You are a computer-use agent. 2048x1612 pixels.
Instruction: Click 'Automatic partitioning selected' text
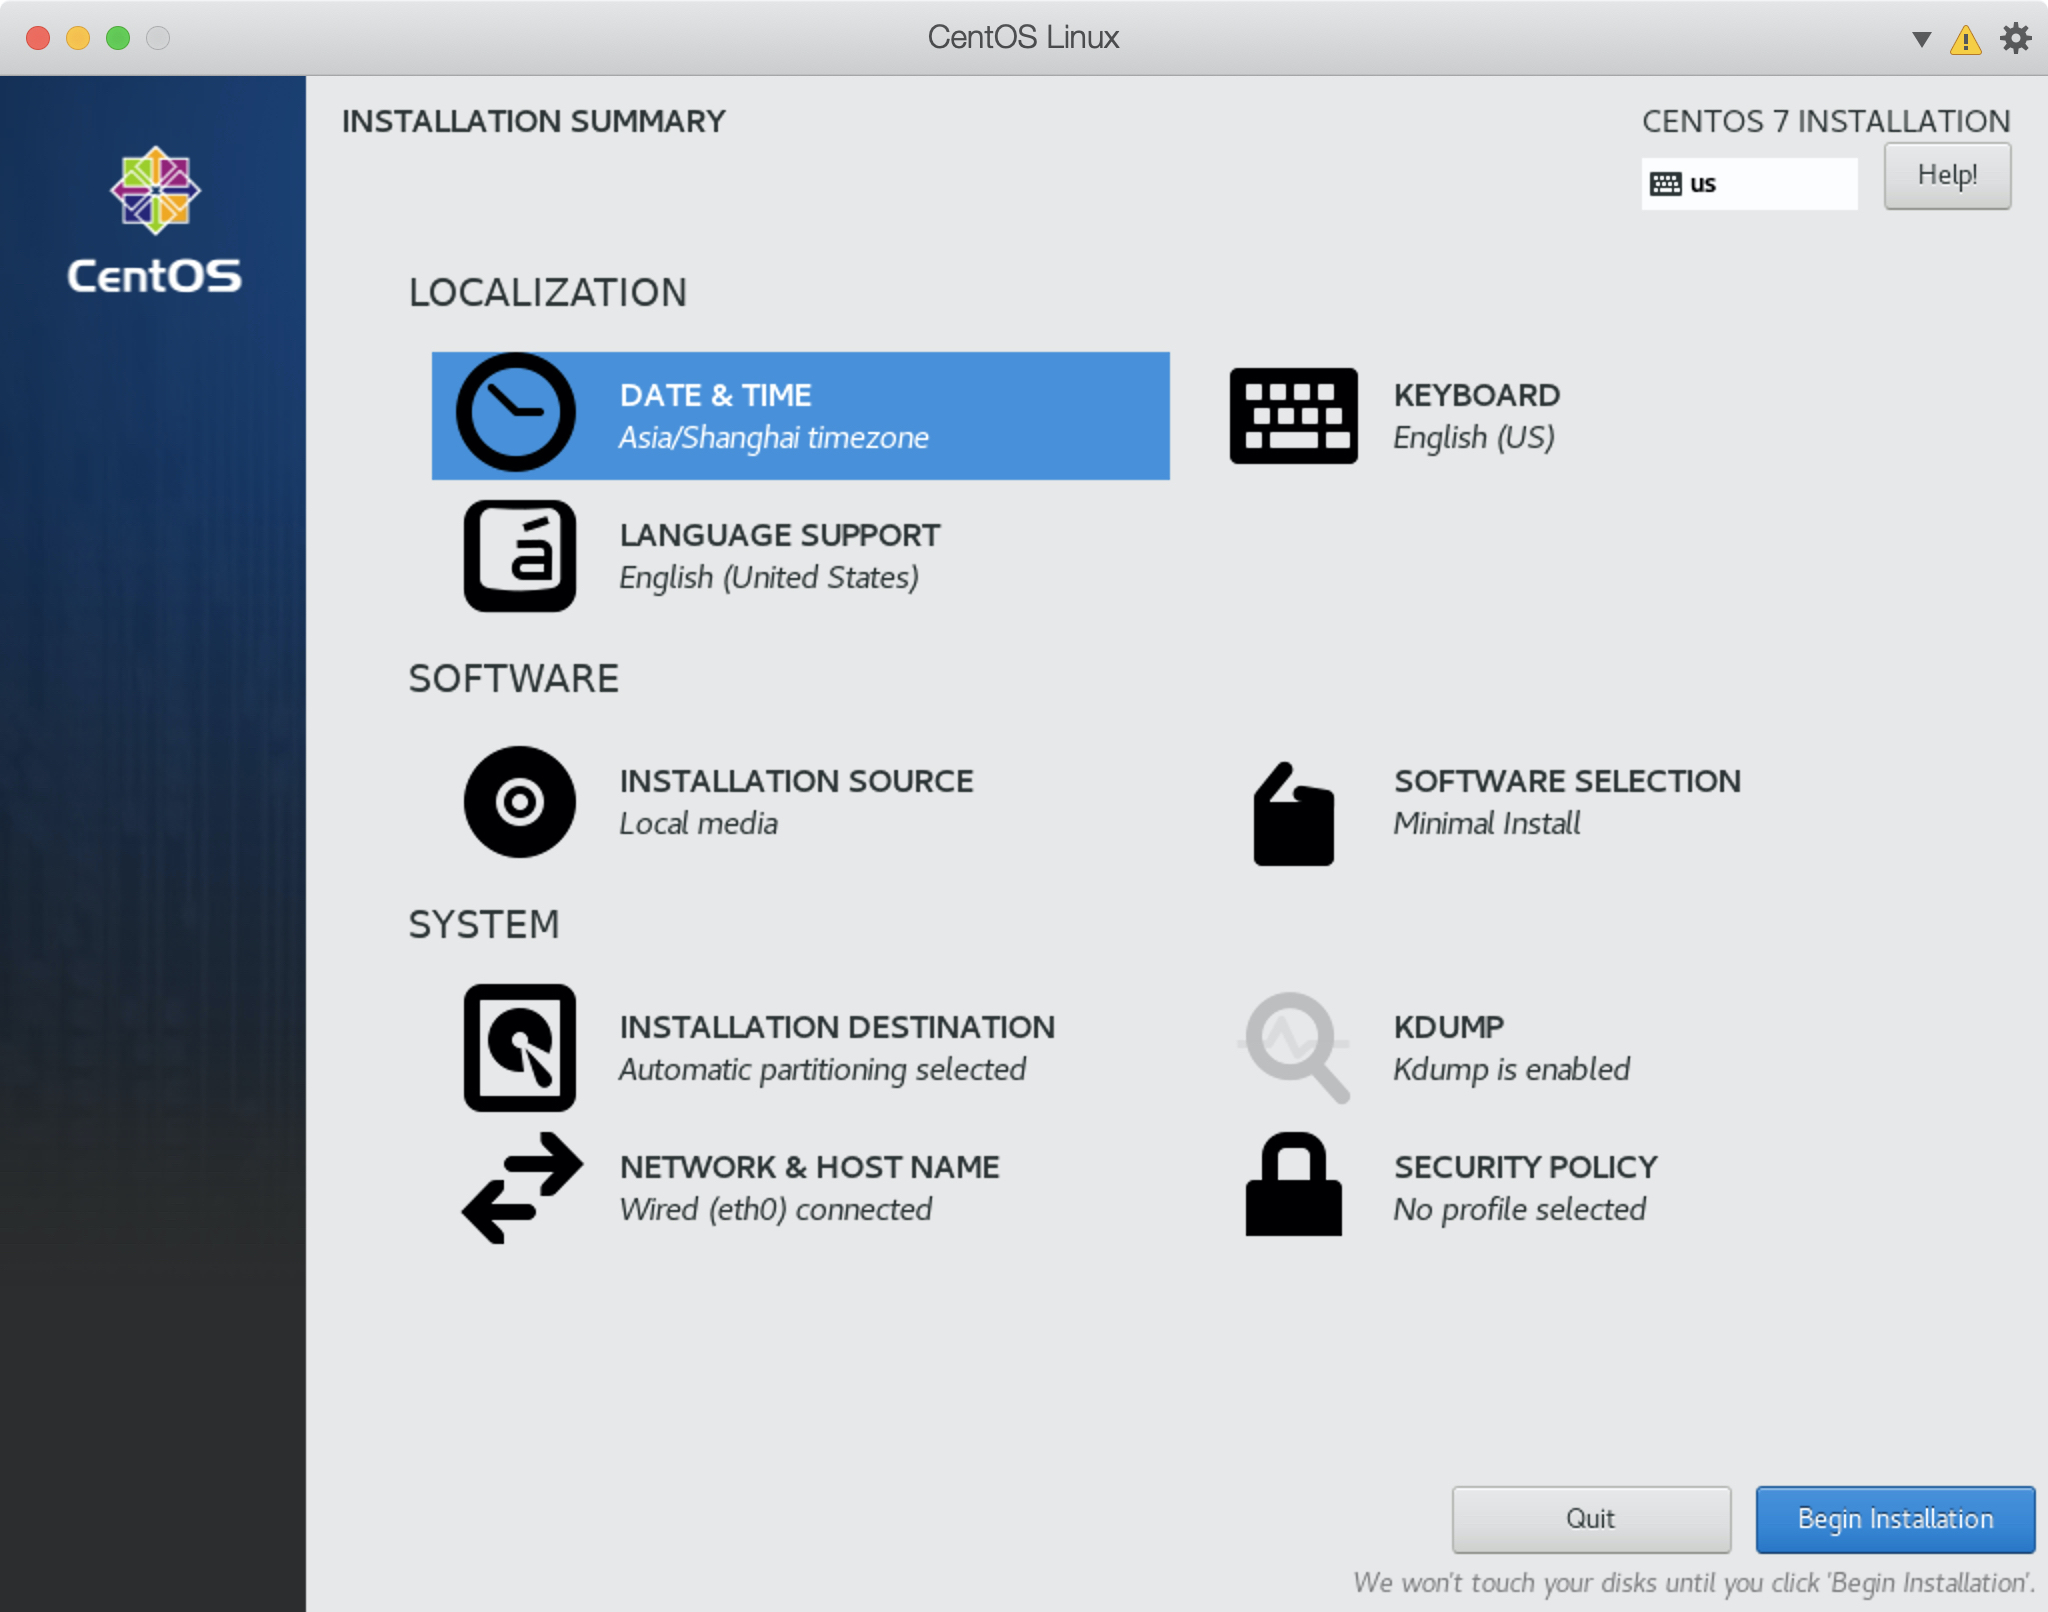pyautogui.click(x=822, y=1070)
